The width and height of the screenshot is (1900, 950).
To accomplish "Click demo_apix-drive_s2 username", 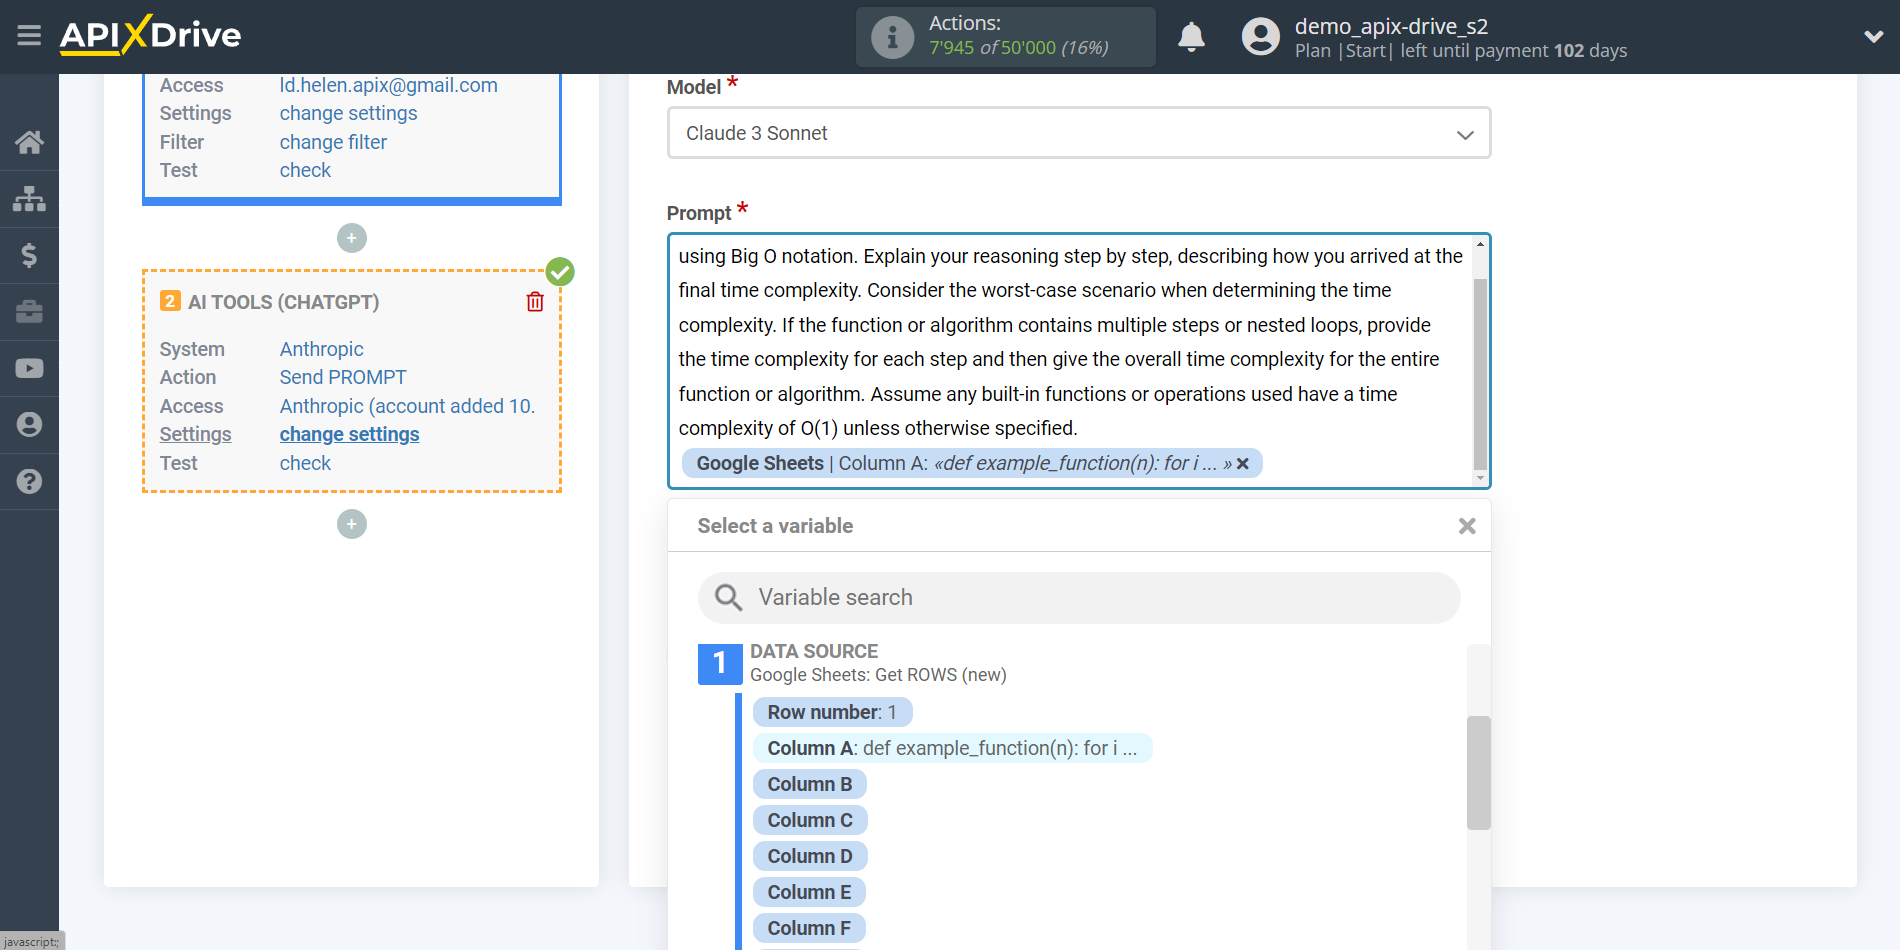I will click(1391, 26).
